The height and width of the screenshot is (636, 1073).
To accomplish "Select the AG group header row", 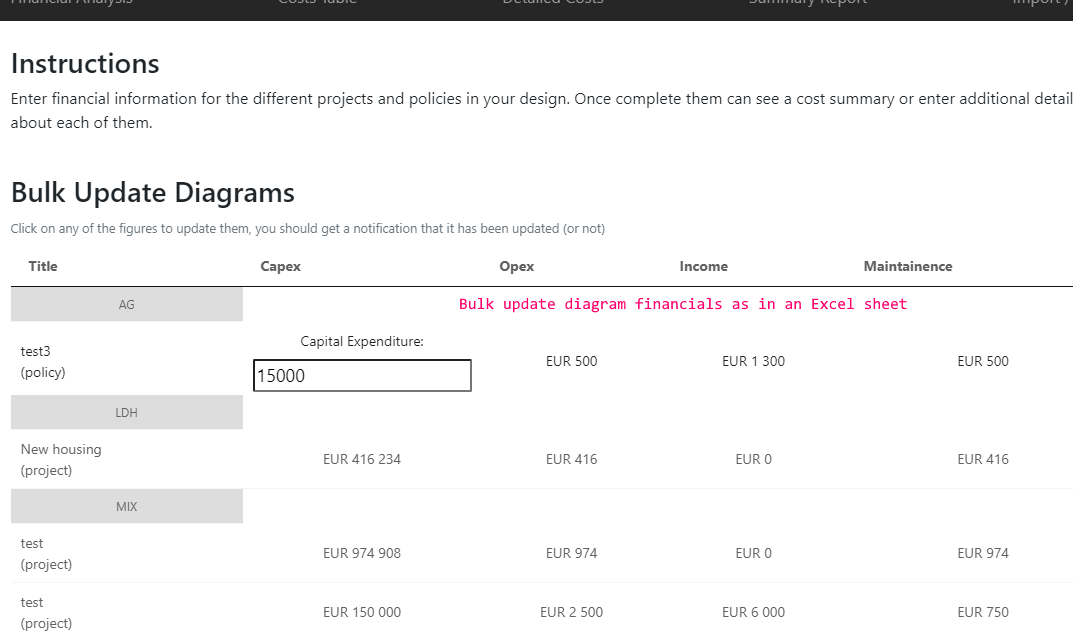I will pos(127,305).
